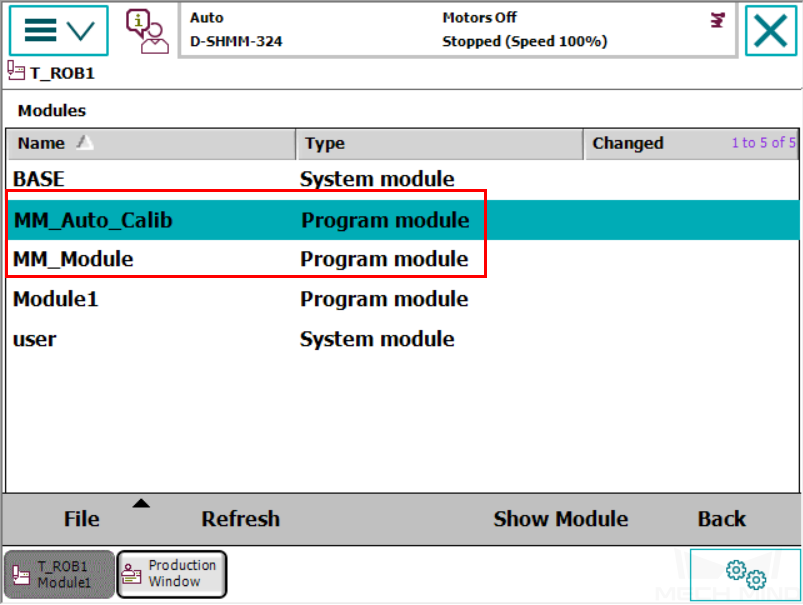803x605 pixels.
Task: Open the File menu
Action: point(82,519)
